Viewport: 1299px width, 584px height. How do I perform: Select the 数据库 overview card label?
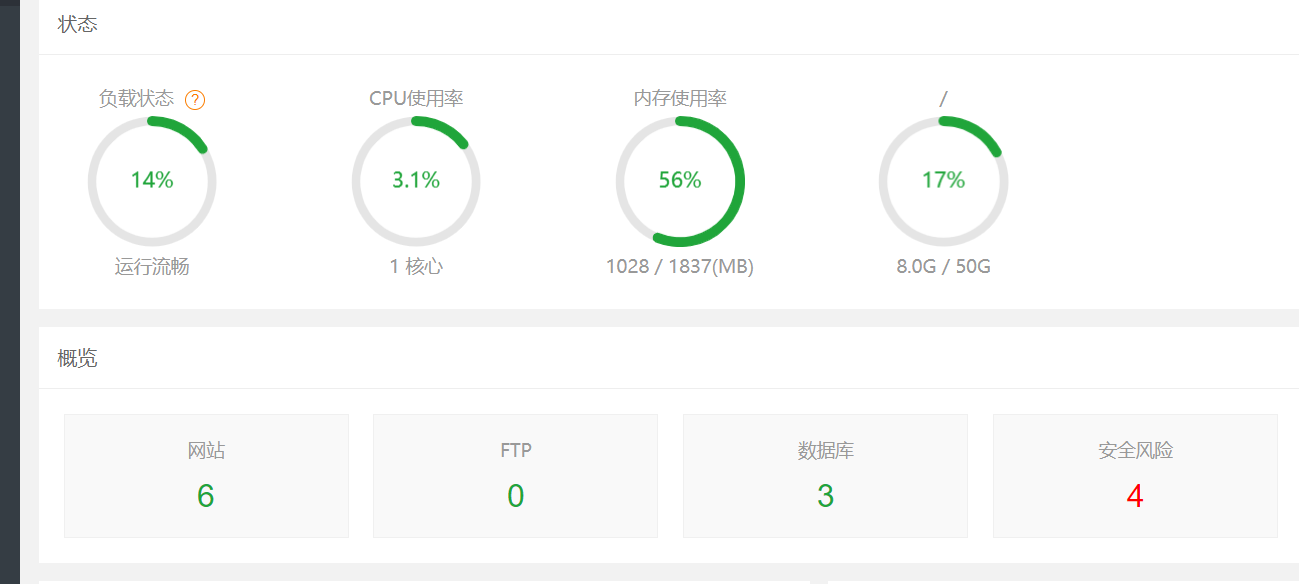pyautogui.click(x=825, y=451)
